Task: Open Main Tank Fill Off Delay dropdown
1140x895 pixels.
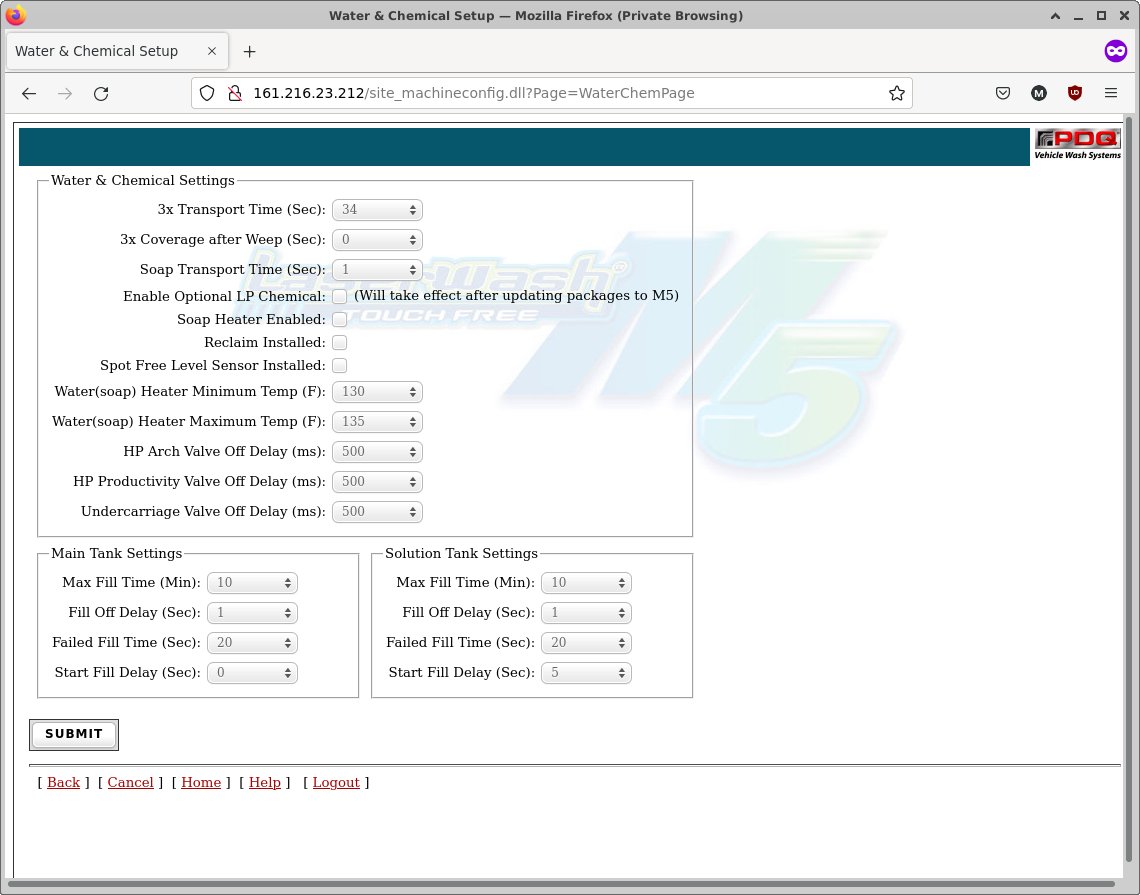Action: pyautogui.click(x=252, y=613)
